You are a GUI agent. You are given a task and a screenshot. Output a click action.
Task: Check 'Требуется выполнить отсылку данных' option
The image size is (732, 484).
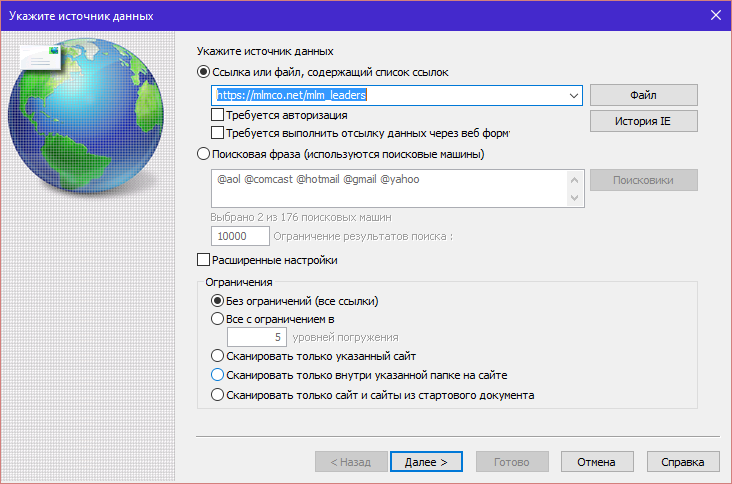pos(218,132)
